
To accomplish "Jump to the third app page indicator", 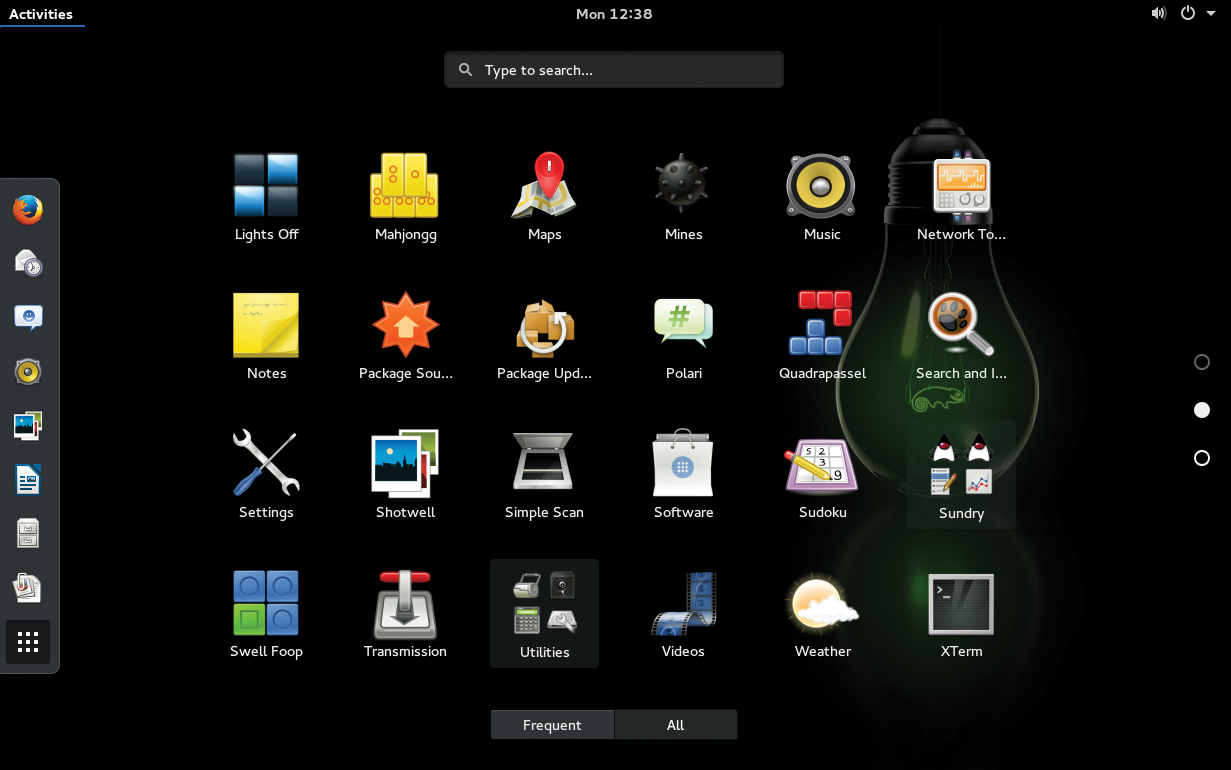I will click(1202, 458).
